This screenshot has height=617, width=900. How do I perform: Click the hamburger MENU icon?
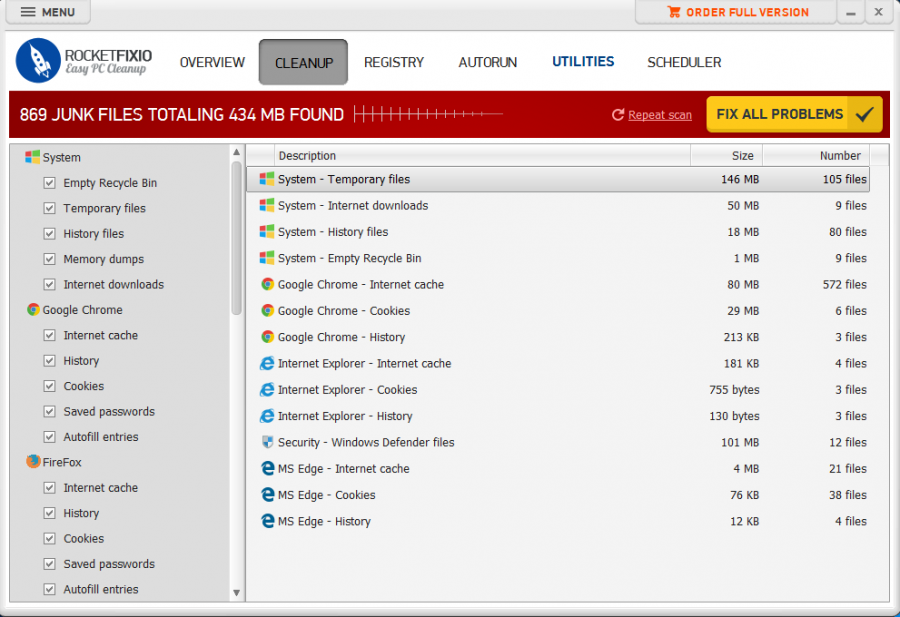28,12
